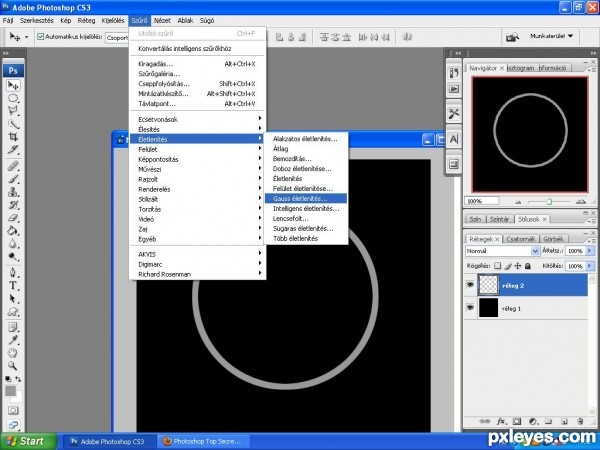Open tool preset picker arrow
600x450 pixels.
tap(26, 37)
